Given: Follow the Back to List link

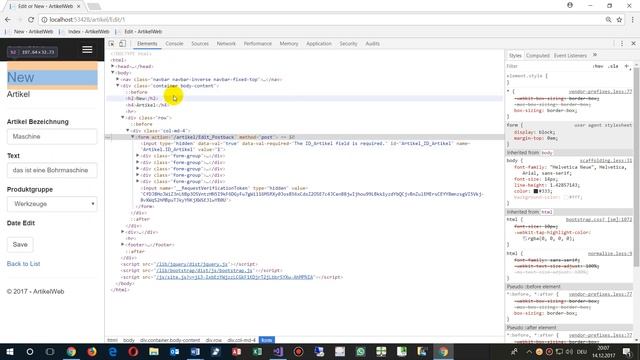Looking at the screenshot, I should coord(23,264).
